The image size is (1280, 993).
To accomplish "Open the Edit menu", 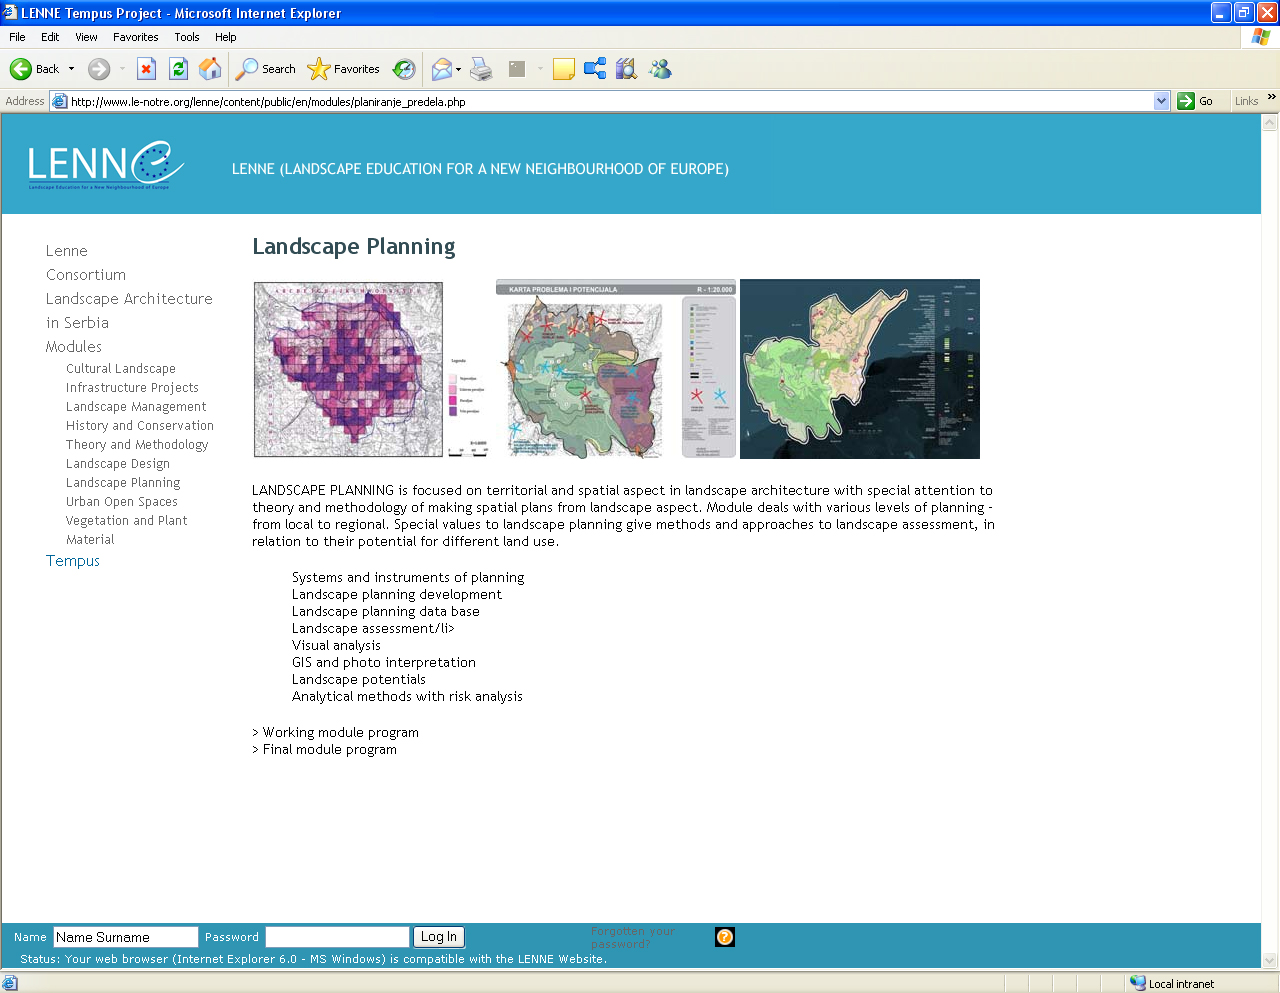I will (x=50, y=37).
